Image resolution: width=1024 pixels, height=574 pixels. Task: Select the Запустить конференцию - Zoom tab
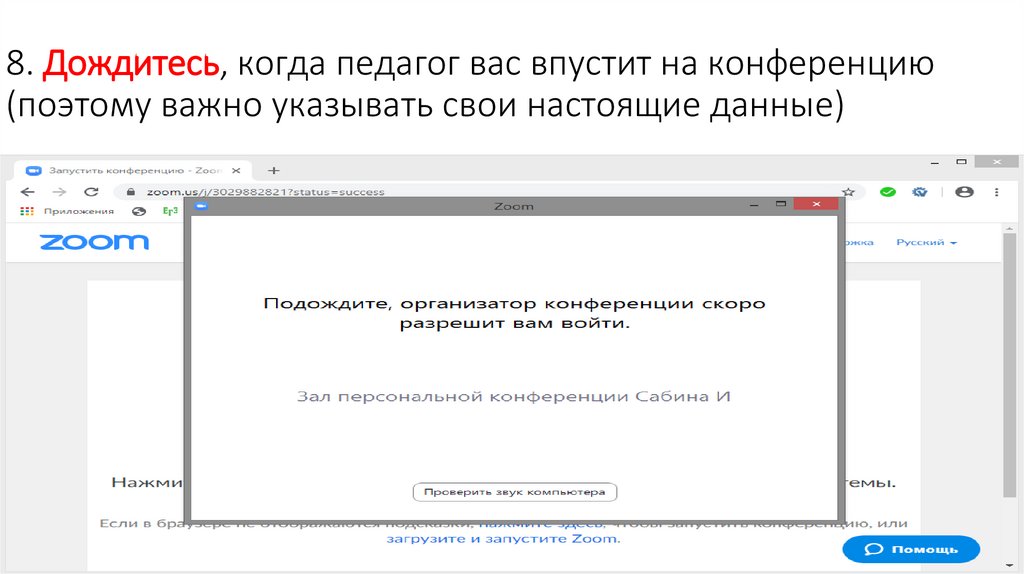[133, 170]
